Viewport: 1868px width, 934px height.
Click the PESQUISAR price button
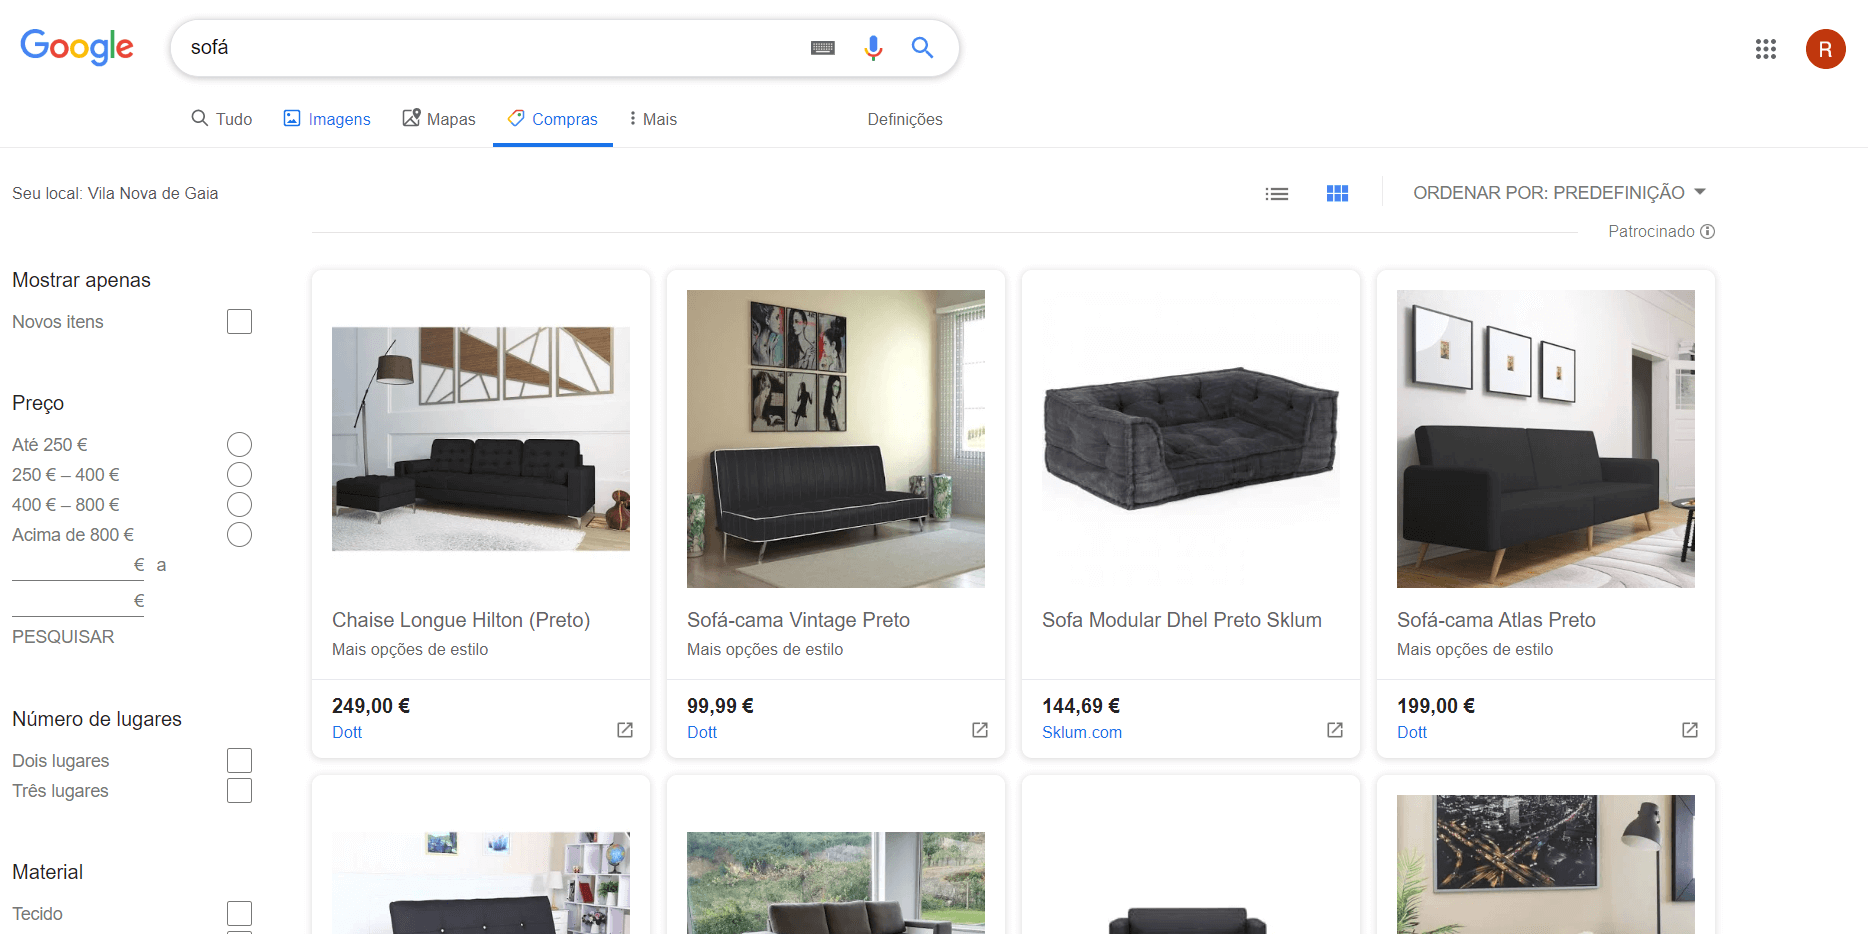tap(63, 637)
